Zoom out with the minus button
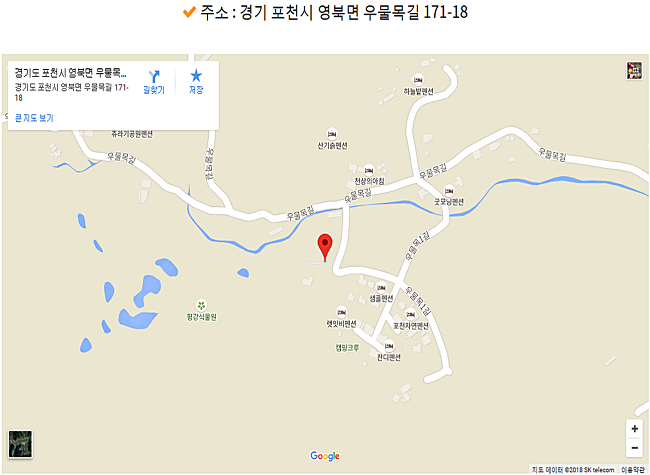The width and height of the screenshot is (650, 475). tap(635, 448)
